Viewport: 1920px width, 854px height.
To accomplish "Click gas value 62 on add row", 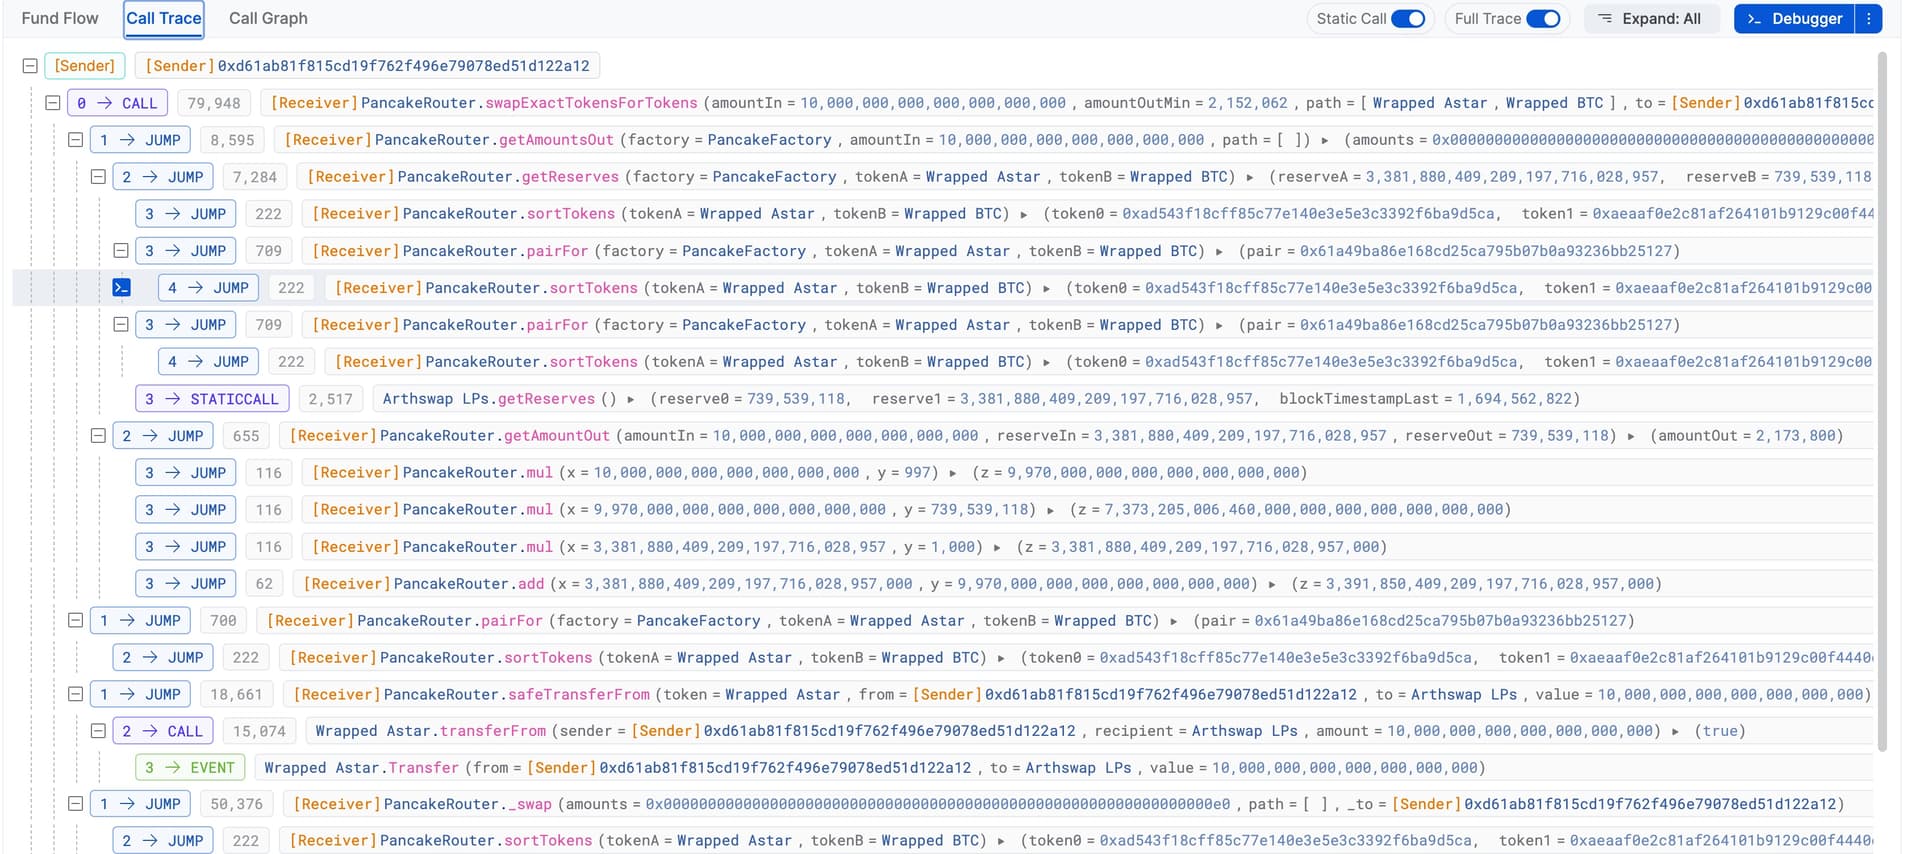I will tap(264, 584).
